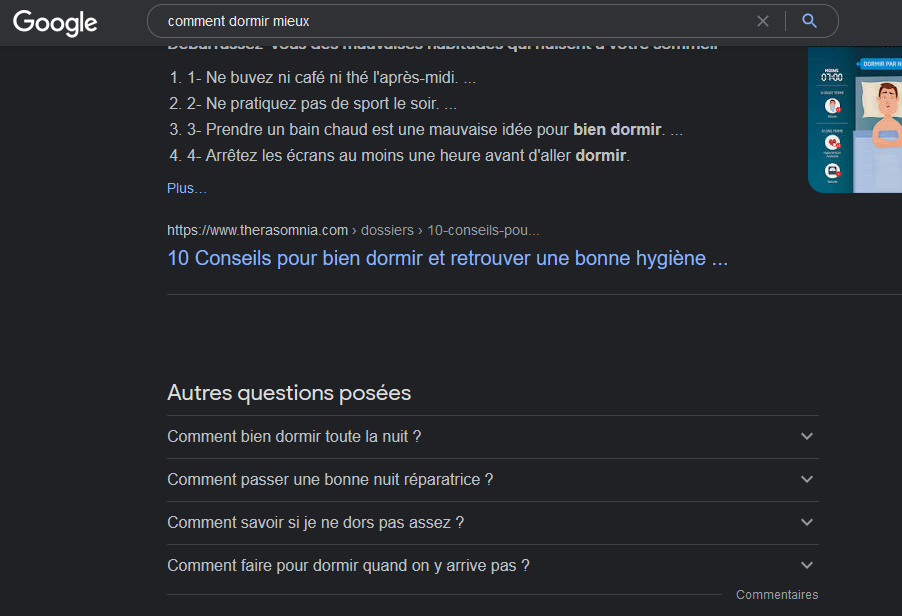
Task: Click the magnifying glass search icon
Action: pyautogui.click(x=809, y=21)
